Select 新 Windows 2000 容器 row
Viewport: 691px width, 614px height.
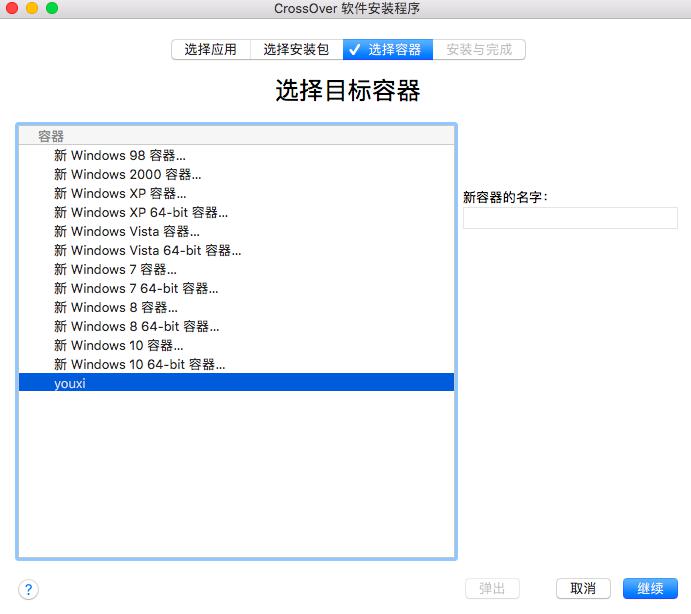click(x=236, y=174)
